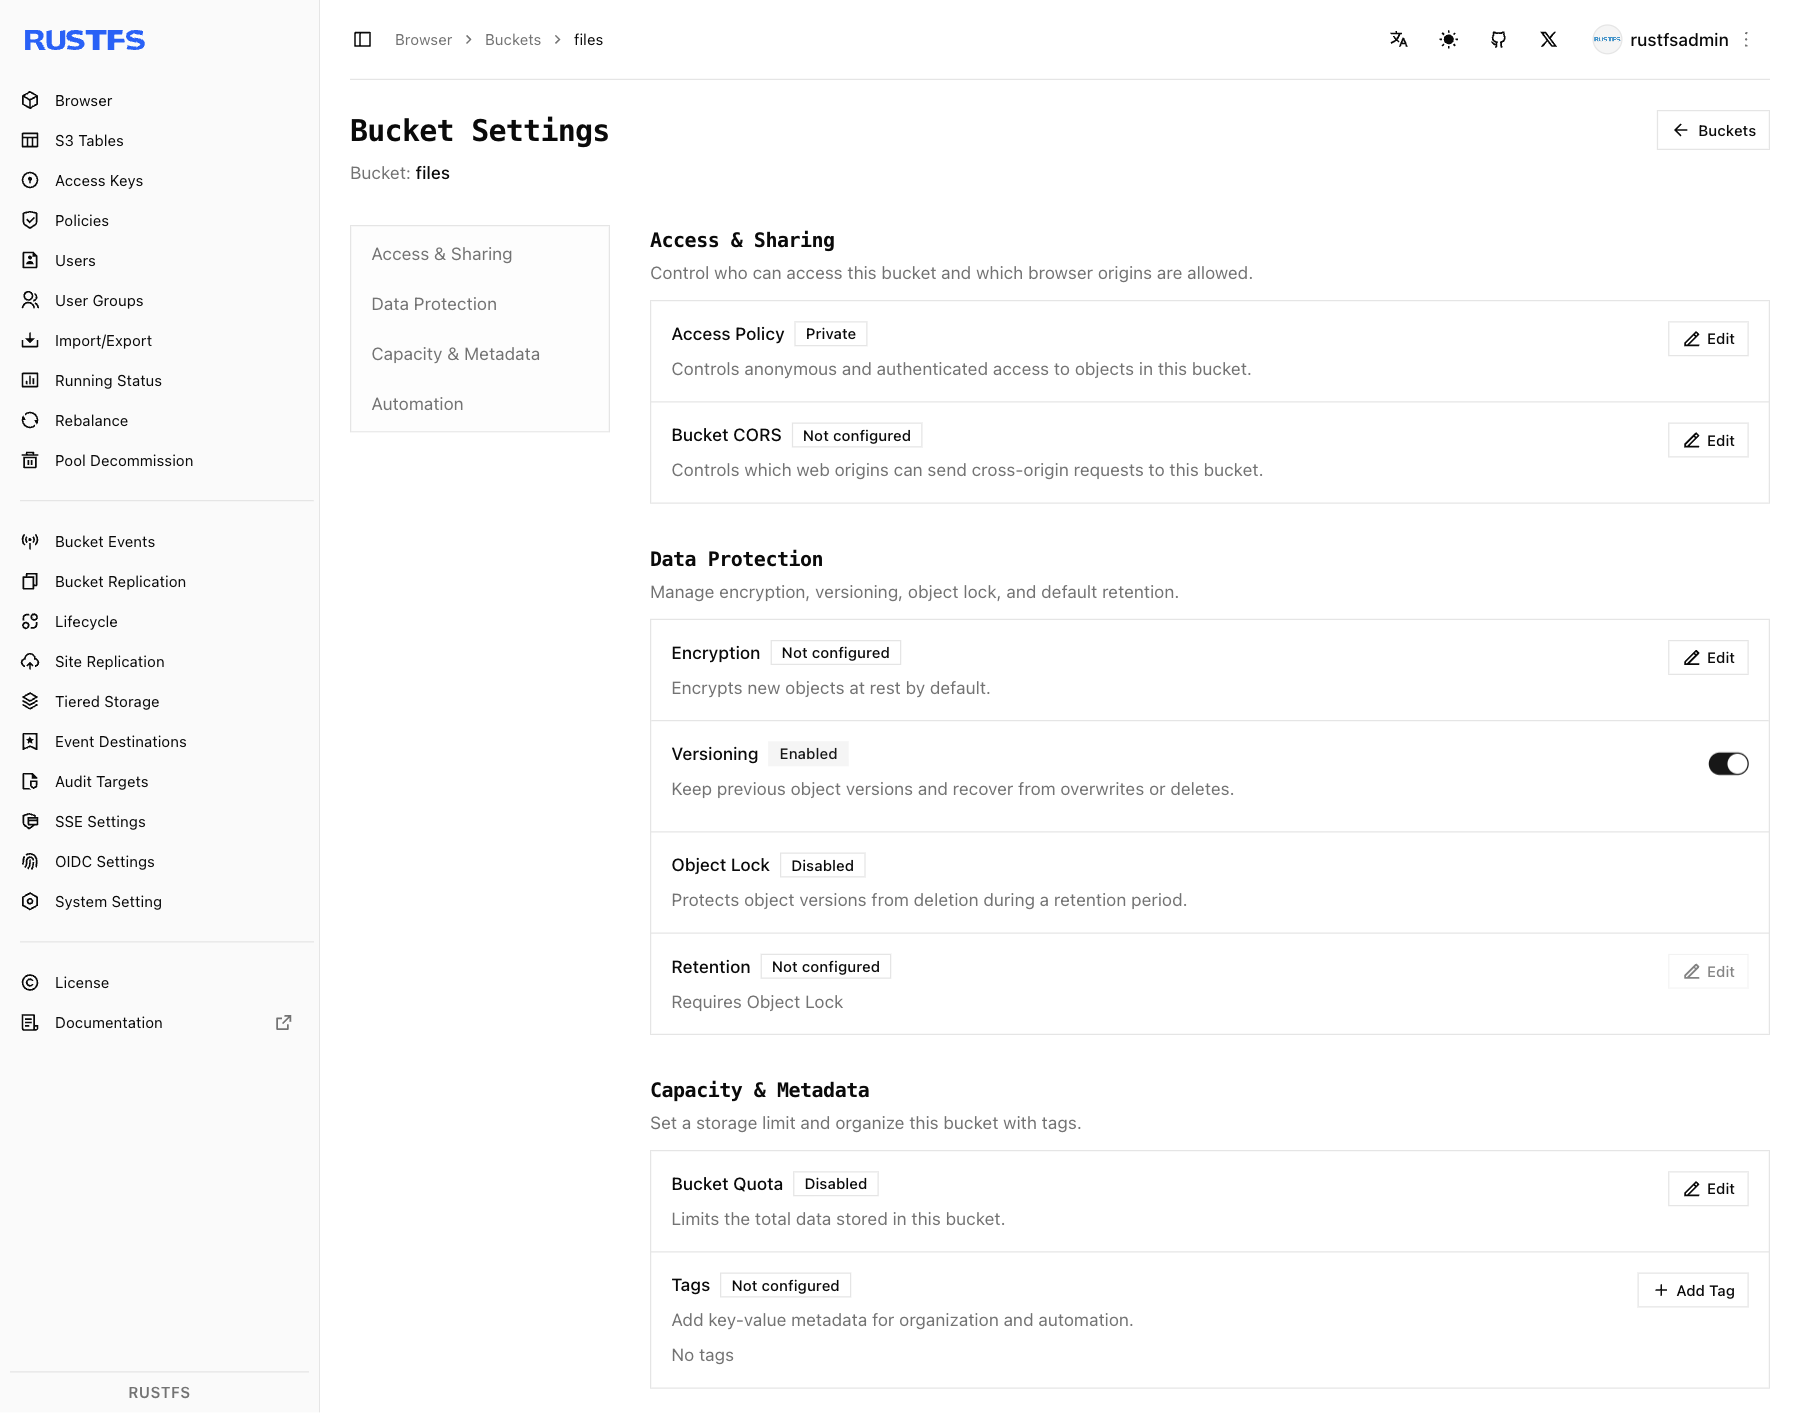Open the Access Keys icon in sidebar
Viewport: 1800px width, 1413px height.
(x=30, y=181)
